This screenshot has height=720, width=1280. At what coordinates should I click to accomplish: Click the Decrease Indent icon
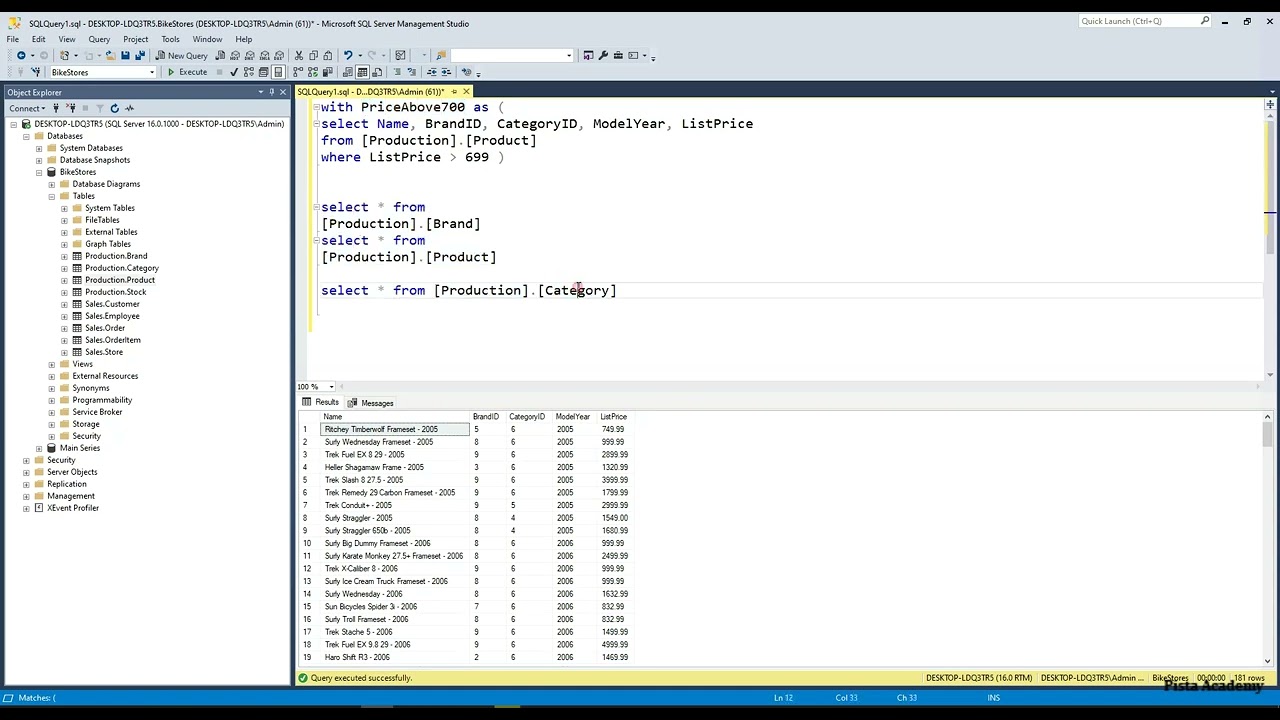(x=432, y=72)
